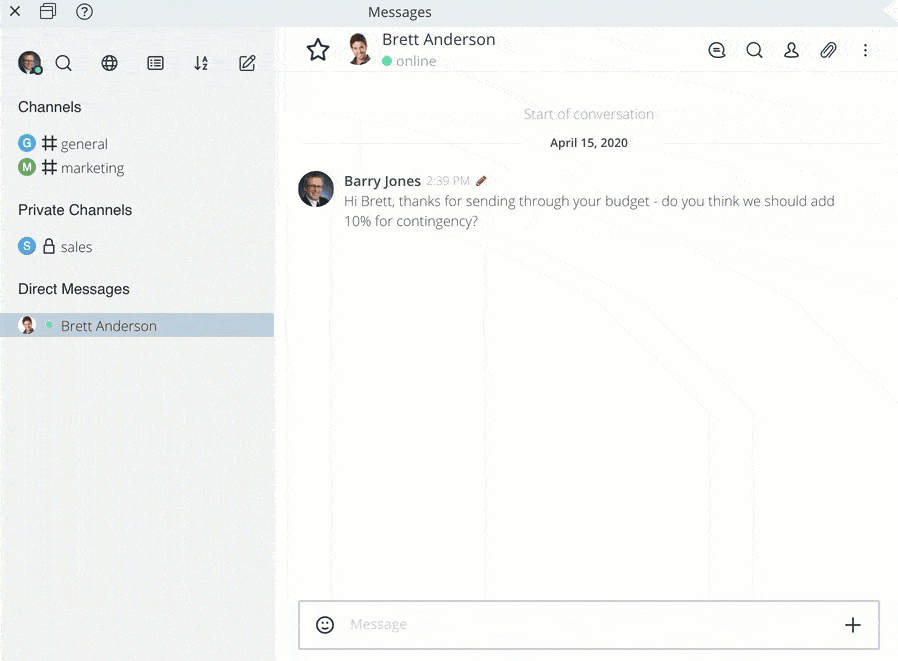Sort channels using the A-Z sort icon
Viewport: 898px width, 661px height.
click(x=201, y=62)
